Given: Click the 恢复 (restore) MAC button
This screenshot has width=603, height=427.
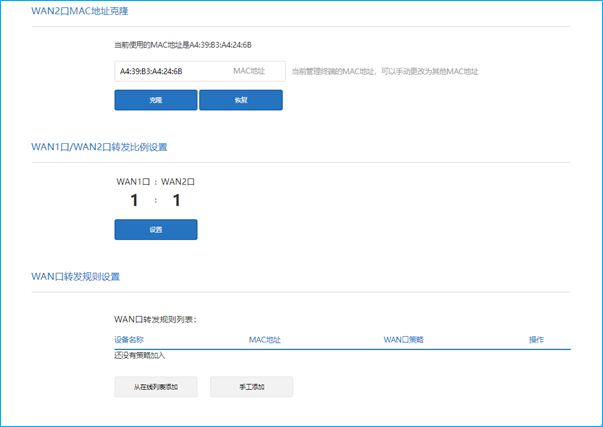Looking at the screenshot, I should pyautogui.click(x=241, y=100).
